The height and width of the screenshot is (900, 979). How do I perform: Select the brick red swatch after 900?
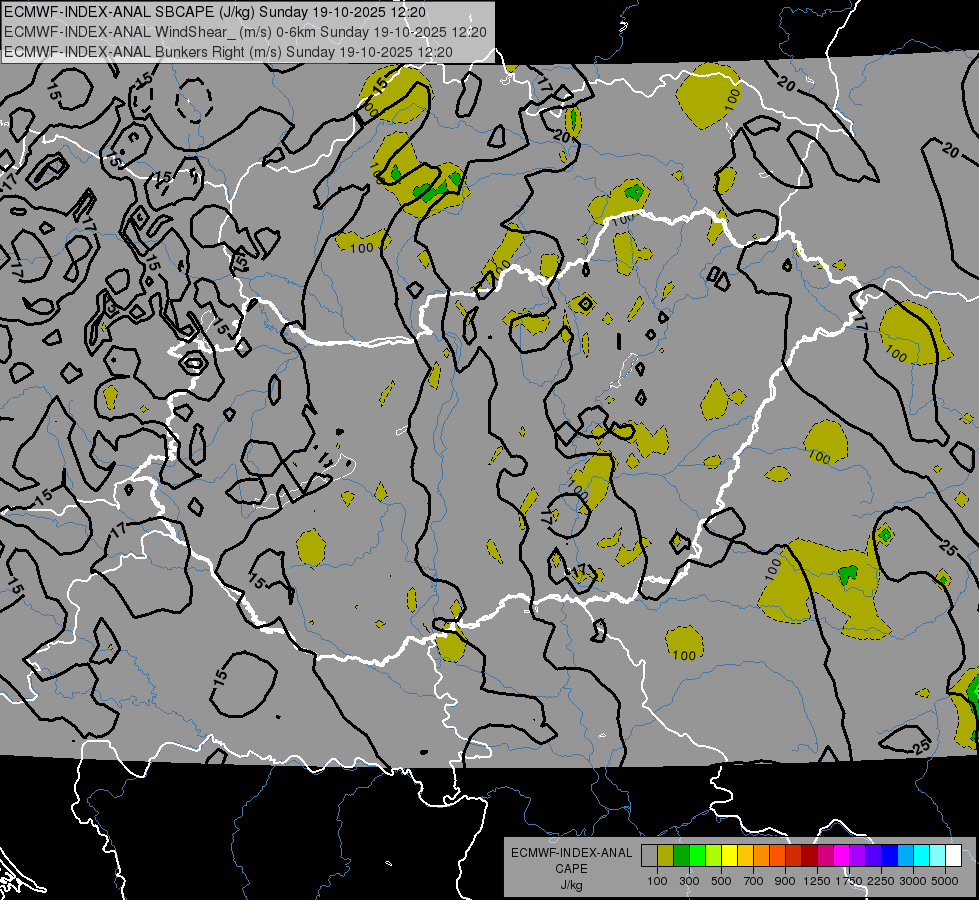coord(794,856)
